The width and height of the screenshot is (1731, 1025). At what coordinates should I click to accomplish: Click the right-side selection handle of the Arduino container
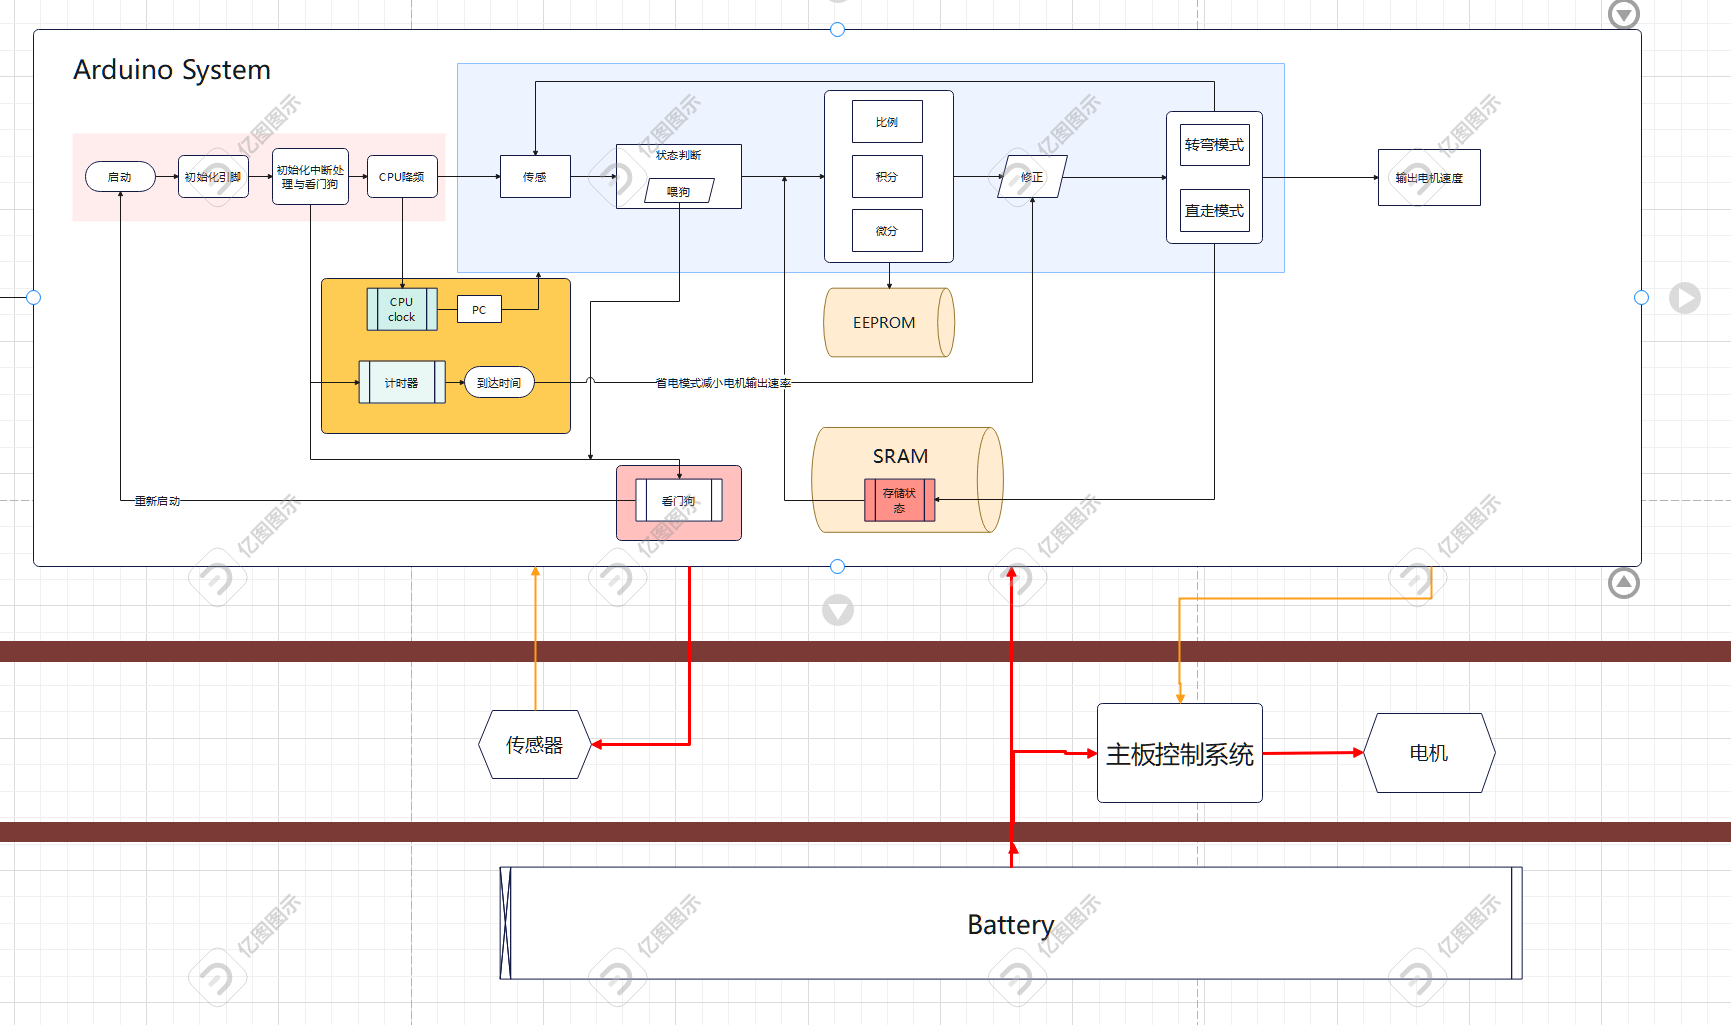[1641, 298]
